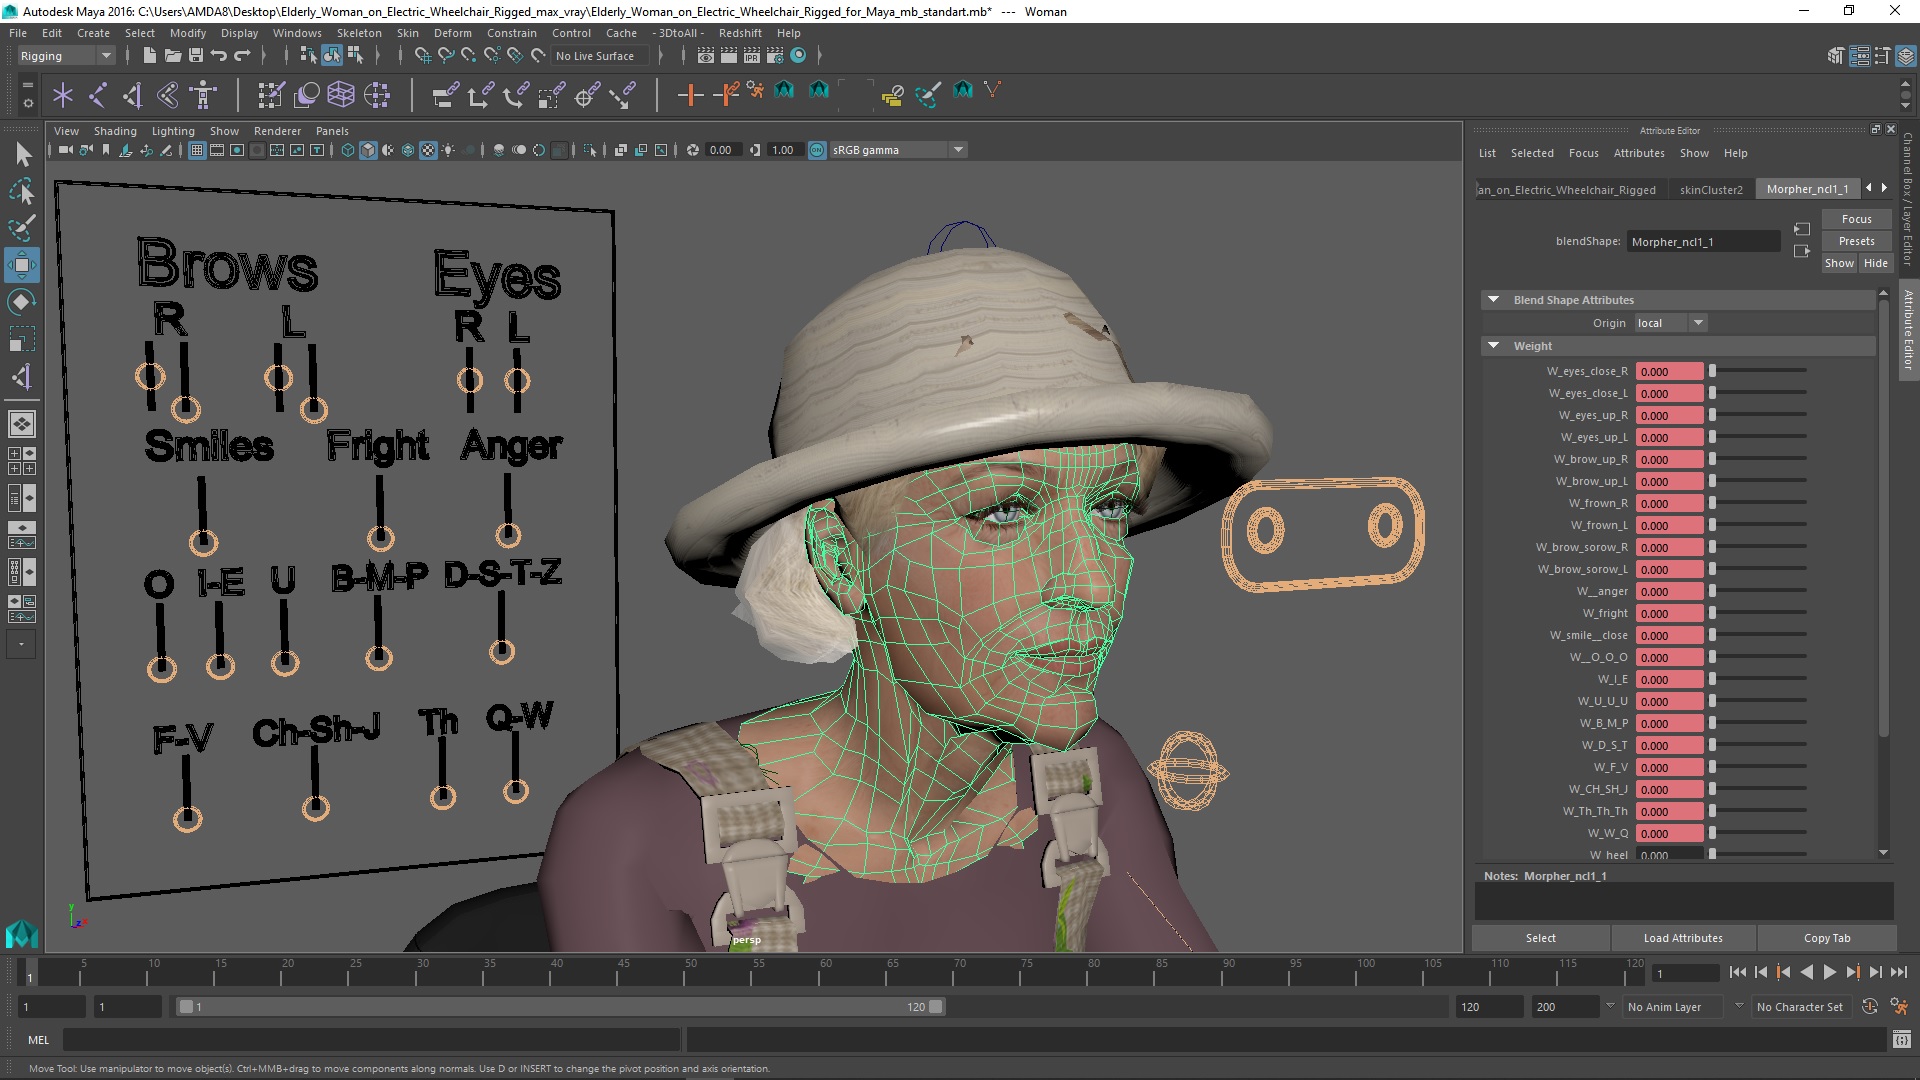The image size is (1920, 1080).
Task: Click the Set Key shelf icon
Action: tap(690, 95)
